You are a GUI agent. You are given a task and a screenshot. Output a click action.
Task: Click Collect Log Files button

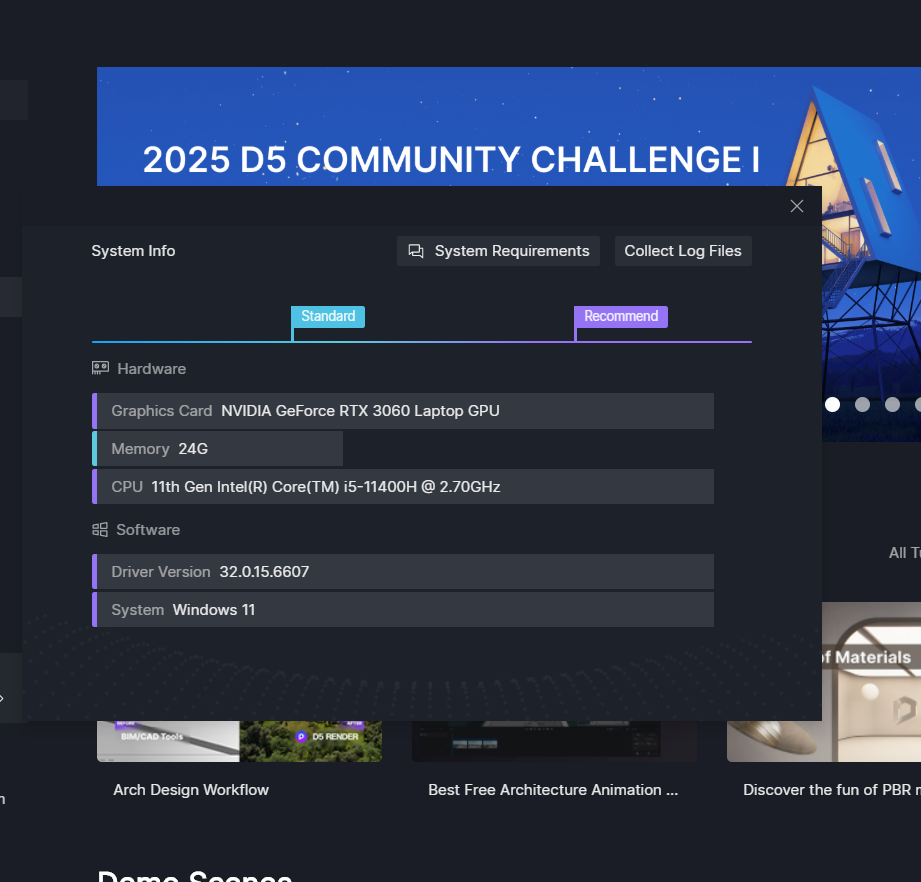[x=683, y=251]
